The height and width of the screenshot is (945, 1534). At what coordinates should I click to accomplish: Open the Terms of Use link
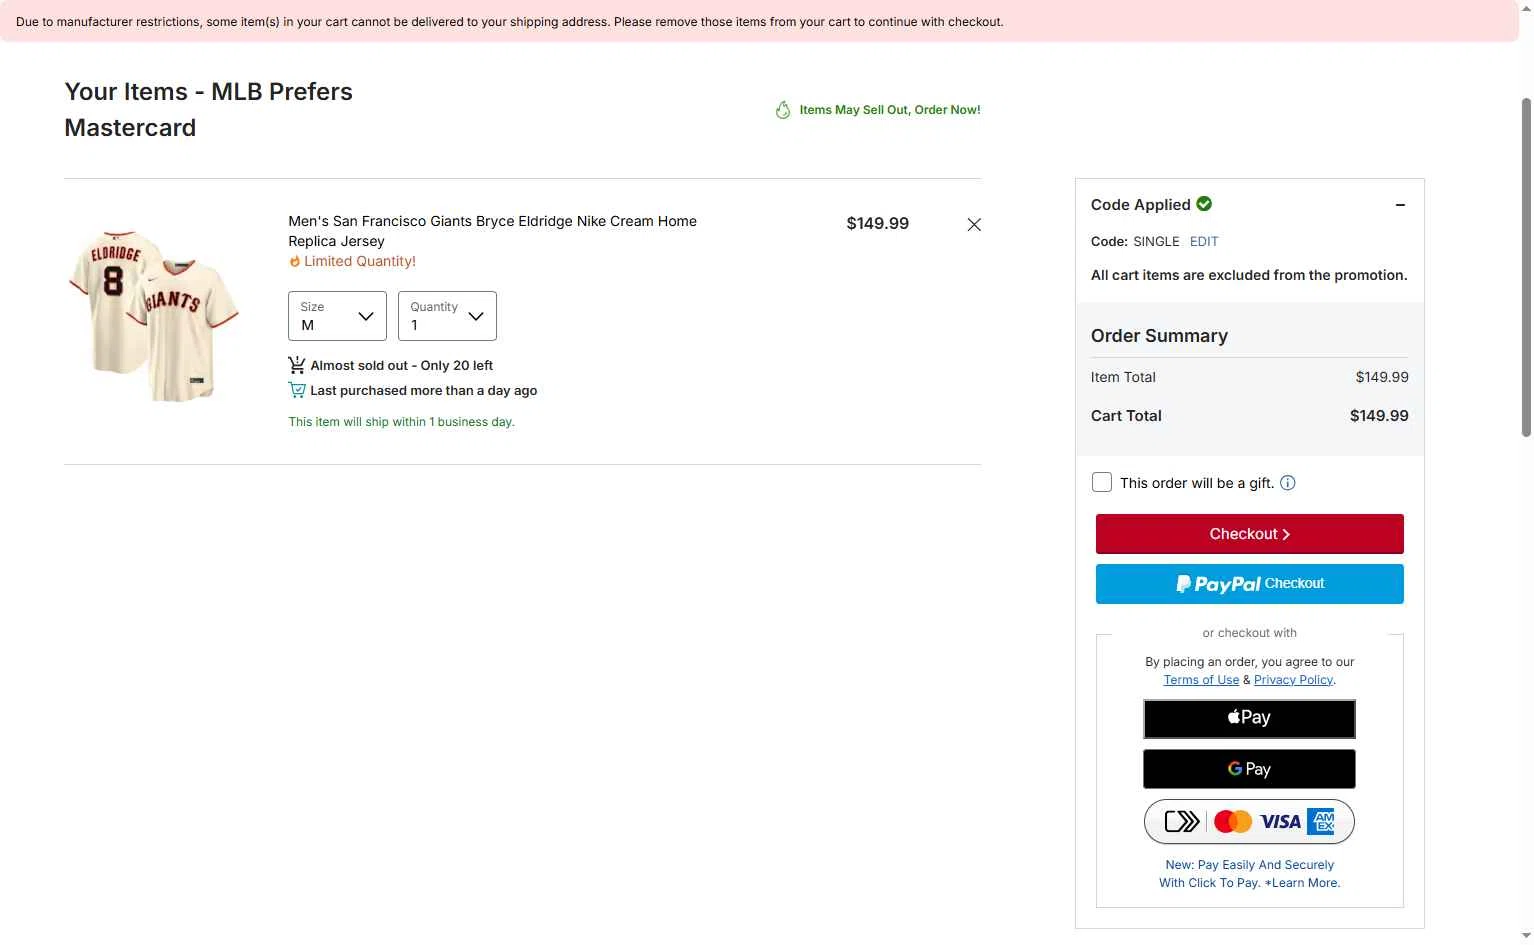click(1201, 680)
